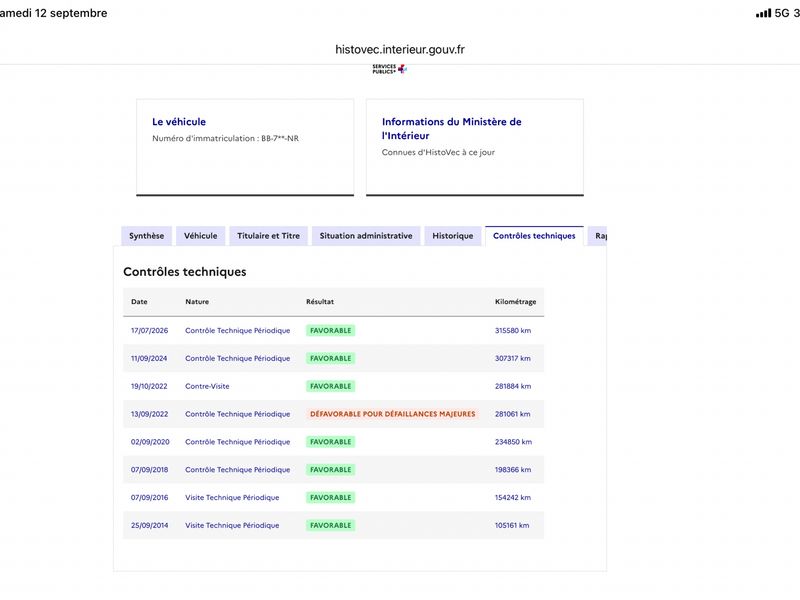Click the Kilométrage column header
The width and height of the screenshot is (800, 600).
coord(515,302)
